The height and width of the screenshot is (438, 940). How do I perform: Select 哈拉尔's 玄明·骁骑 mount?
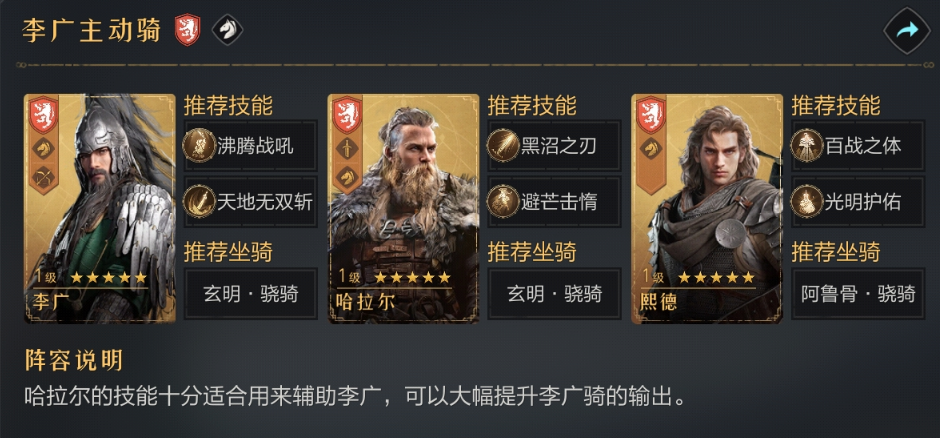555,294
